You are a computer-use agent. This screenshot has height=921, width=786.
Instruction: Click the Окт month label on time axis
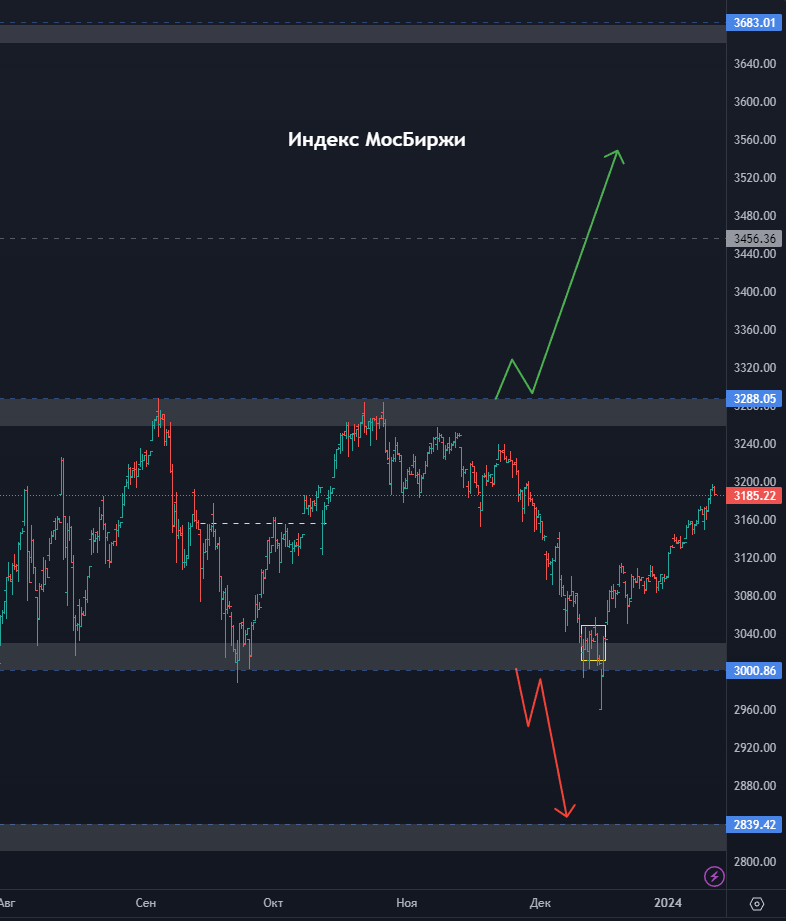[273, 902]
